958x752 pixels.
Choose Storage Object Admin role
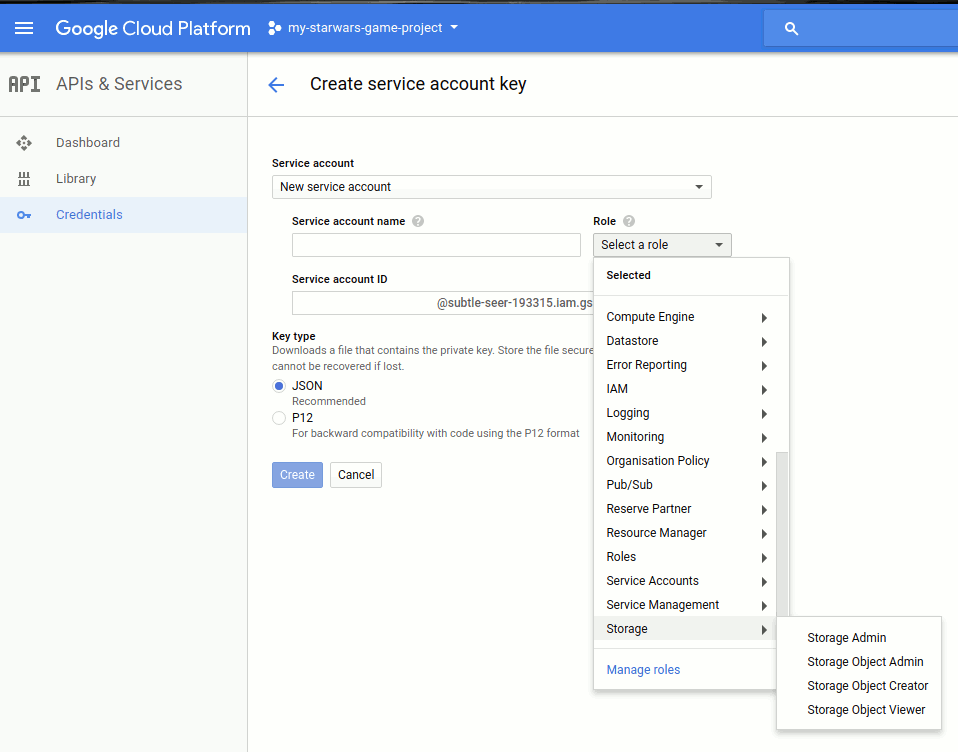tap(866, 661)
